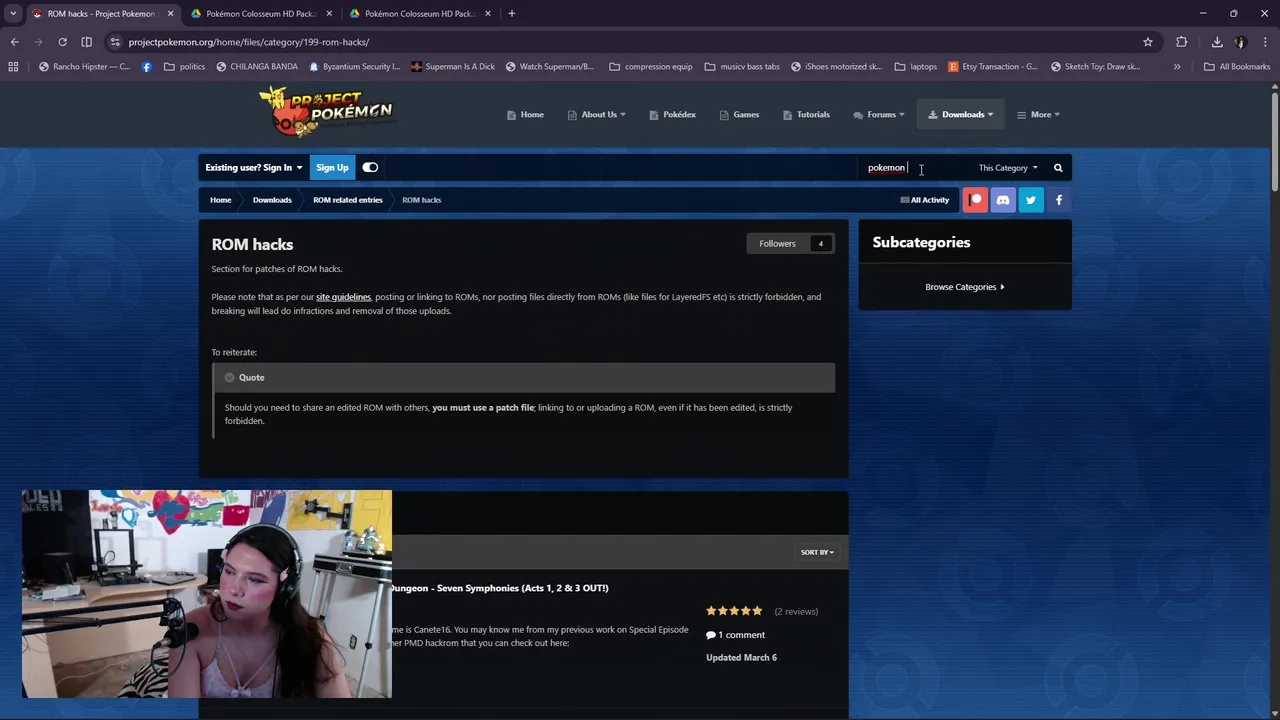
Task: Open the apps grid in bookmarks bar
Action: (x=13, y=67)
